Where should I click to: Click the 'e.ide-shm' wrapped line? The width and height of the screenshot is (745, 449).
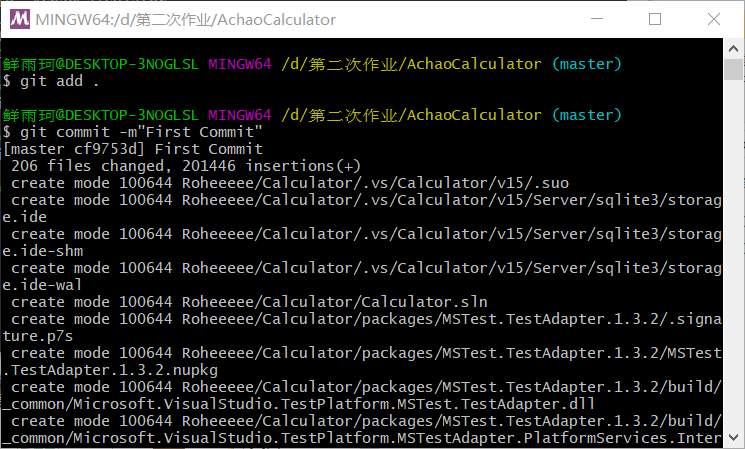[43, 251]
